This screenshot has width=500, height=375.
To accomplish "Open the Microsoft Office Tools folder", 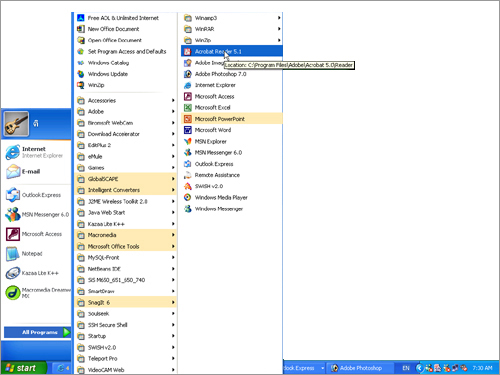I will 125,246.
